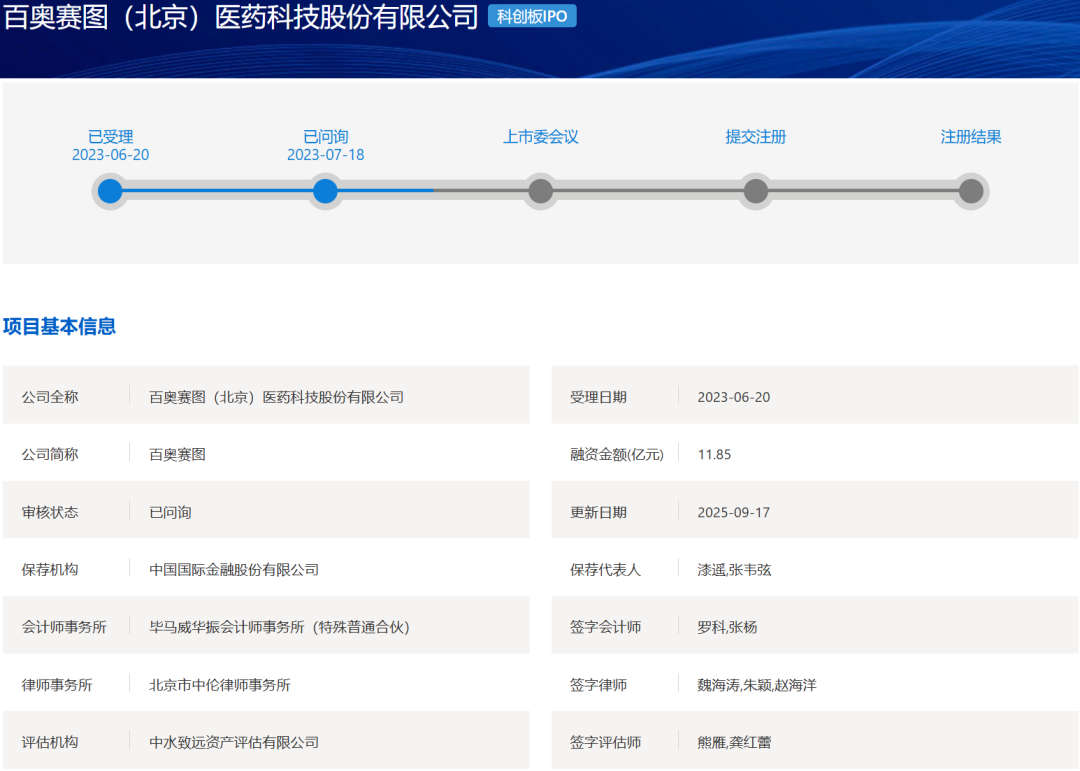Click the page title 百奥赛图（北京）医药科技股份有限公司
The width and height of the screenshot is (1080, 771).
(x=240, y=17)
